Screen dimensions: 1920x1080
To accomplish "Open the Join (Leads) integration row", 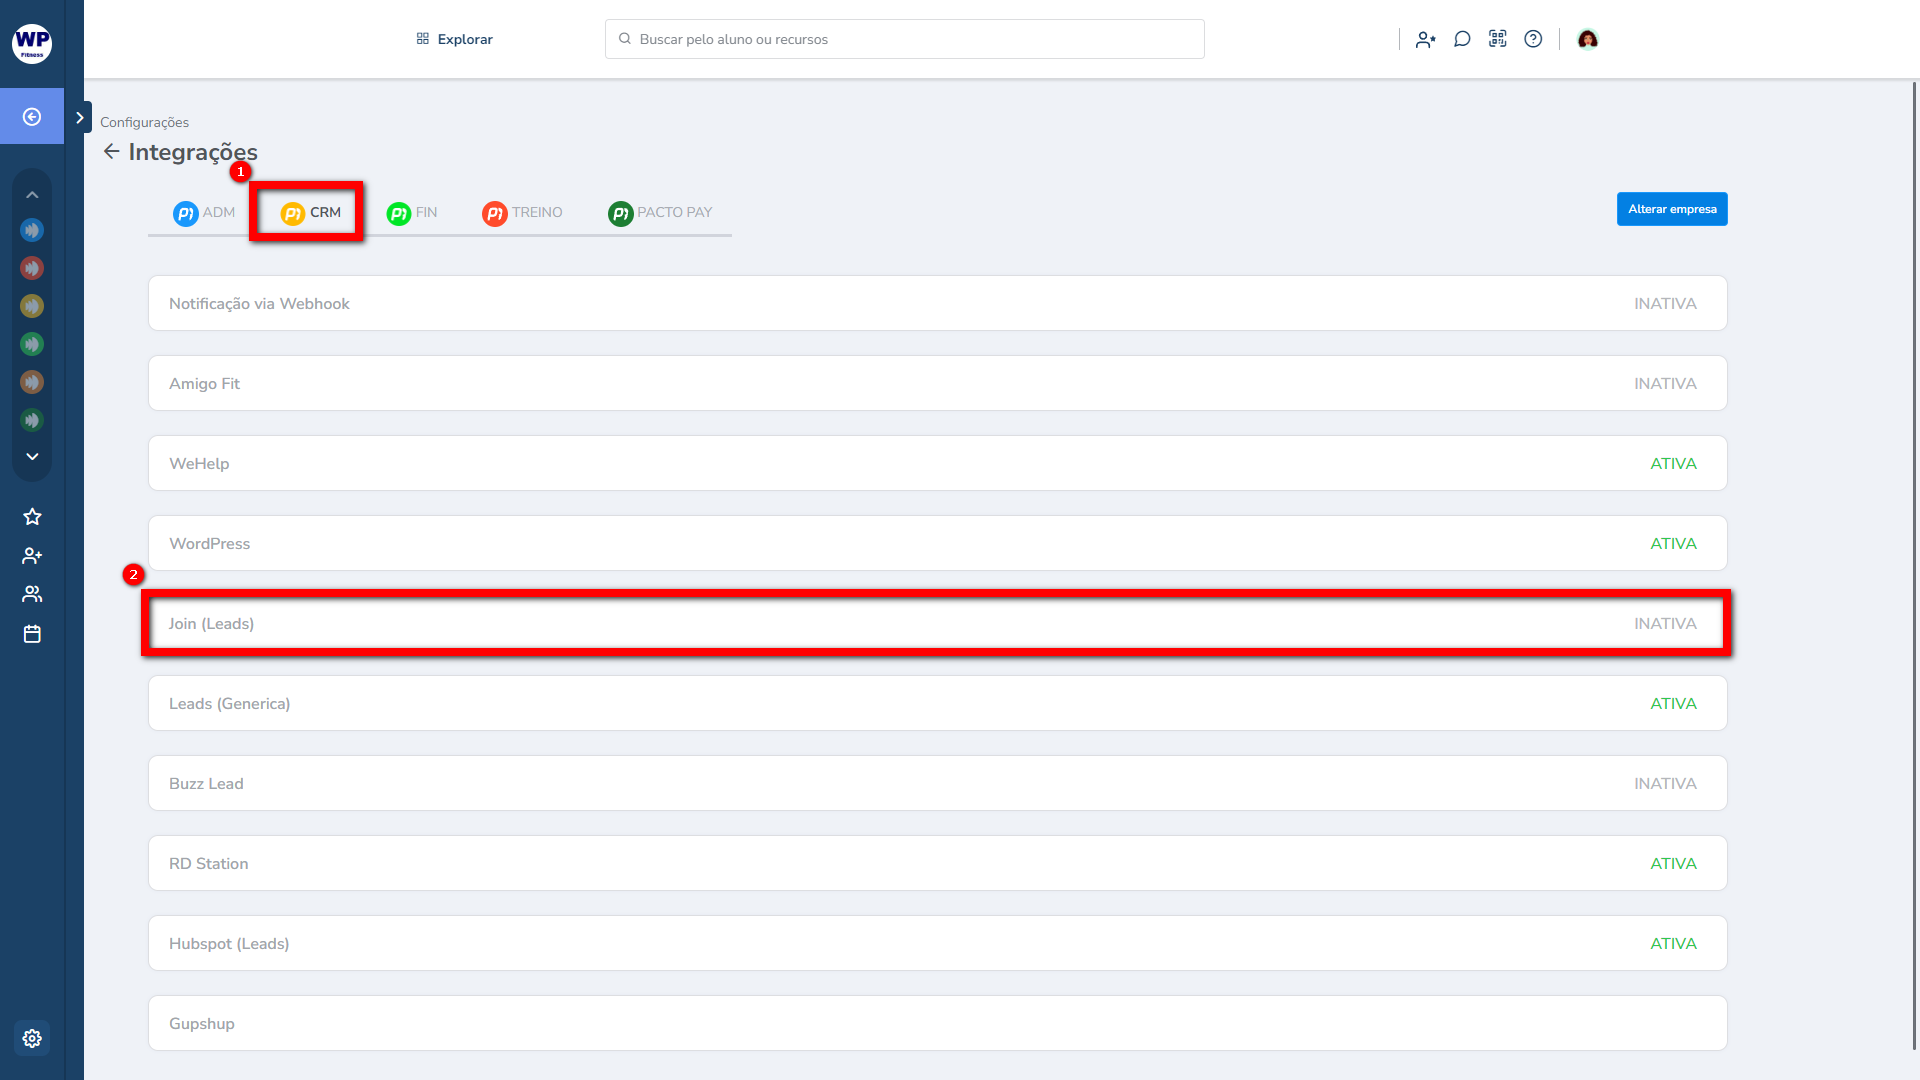I will pyautogui.click(x=936, y=623).
